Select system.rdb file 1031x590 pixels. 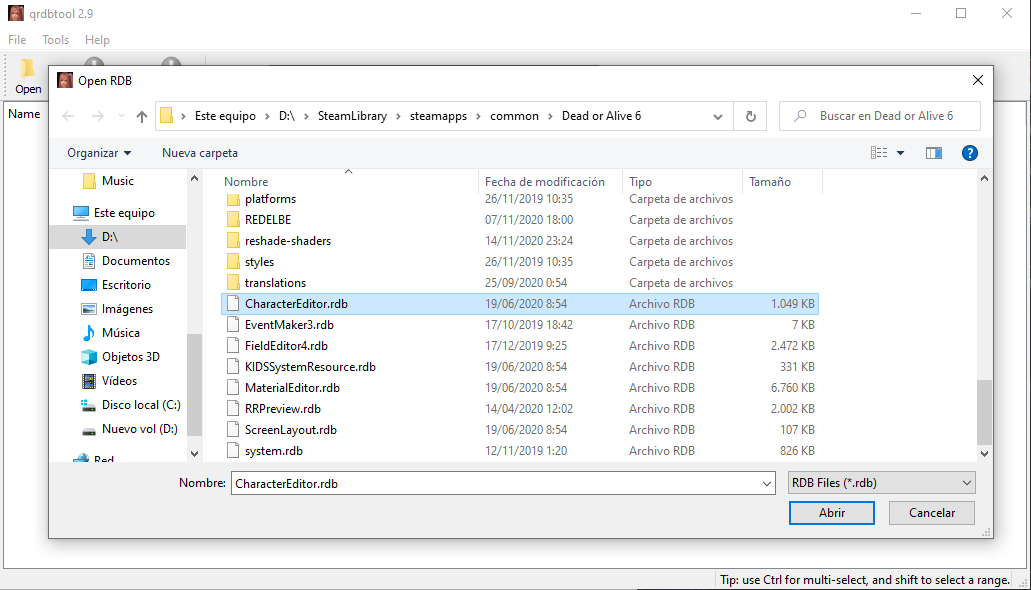pos(519,451)
